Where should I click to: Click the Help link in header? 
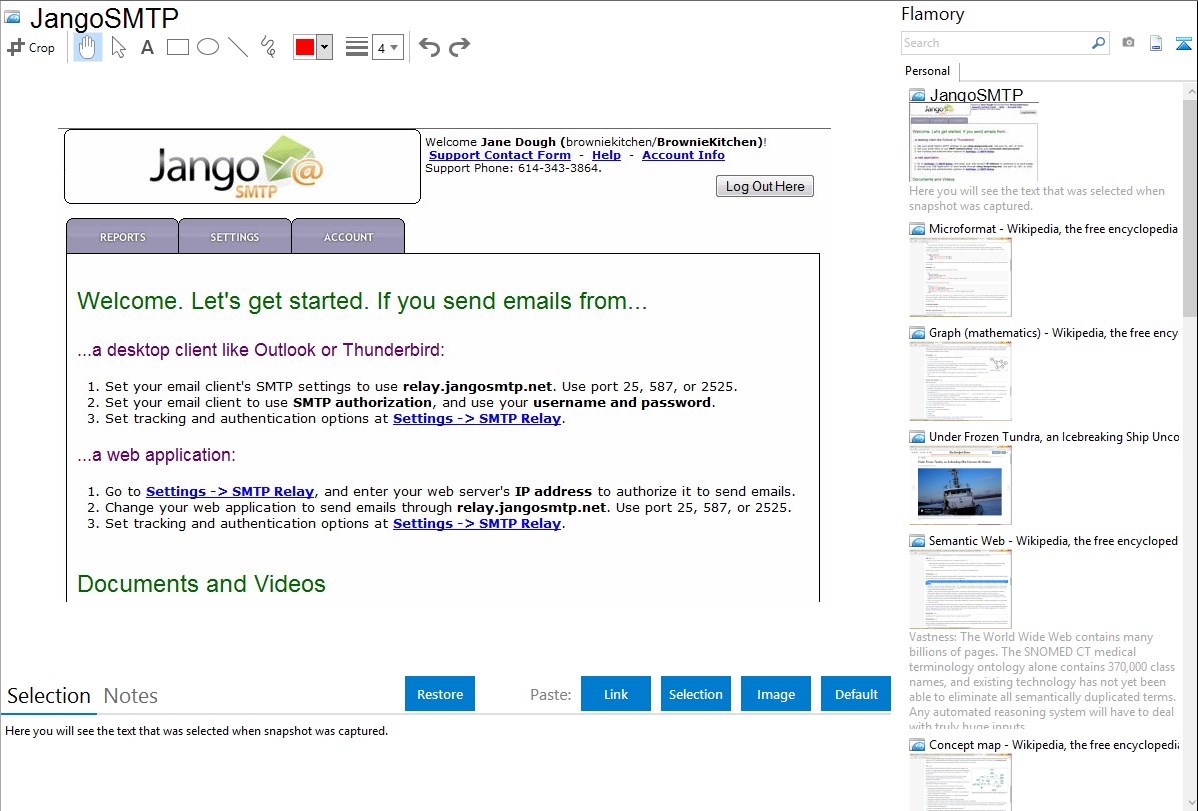click(607, 155)
